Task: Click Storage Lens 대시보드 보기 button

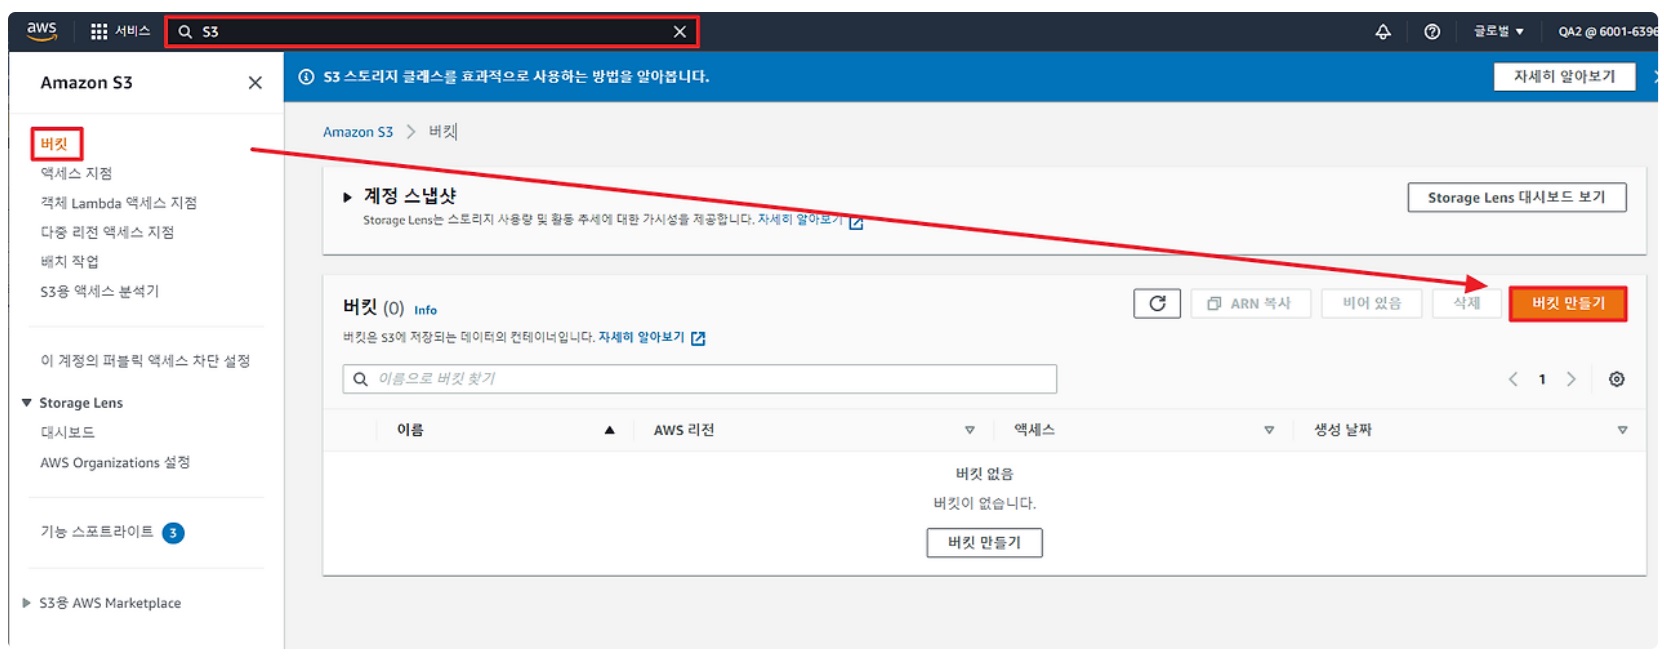Action: tap(1516, 197)
